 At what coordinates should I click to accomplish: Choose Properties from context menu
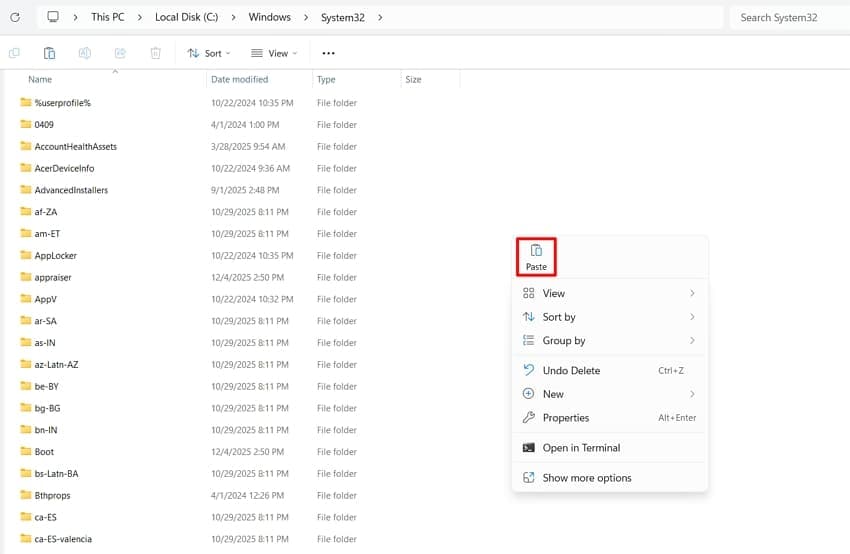tap(610, 417)
